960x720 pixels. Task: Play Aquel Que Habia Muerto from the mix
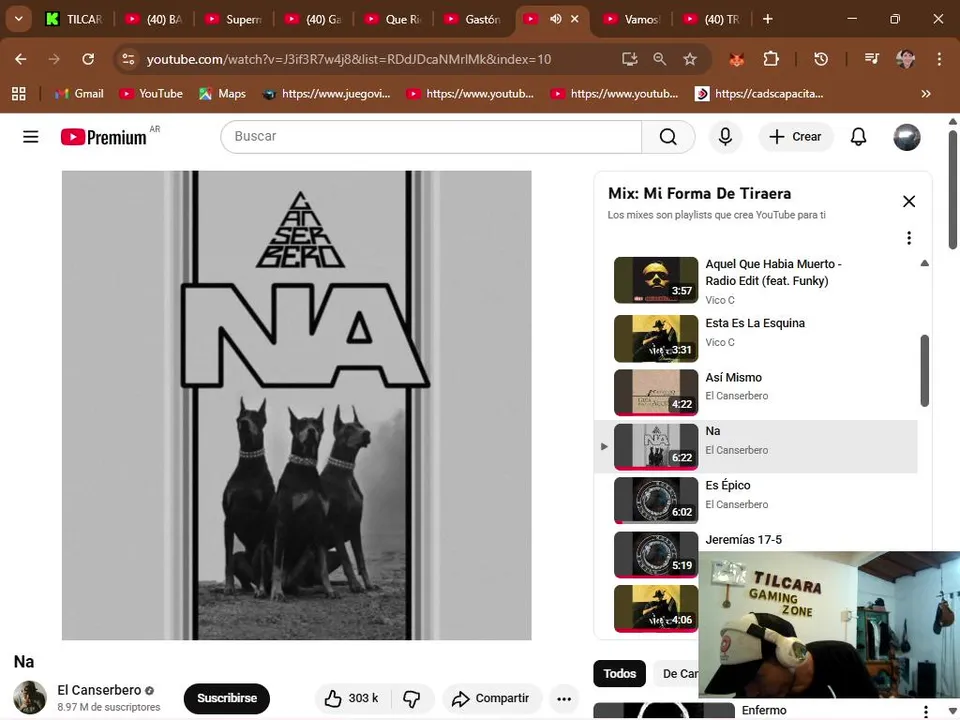pyautogui.click(x=756, y=280)
